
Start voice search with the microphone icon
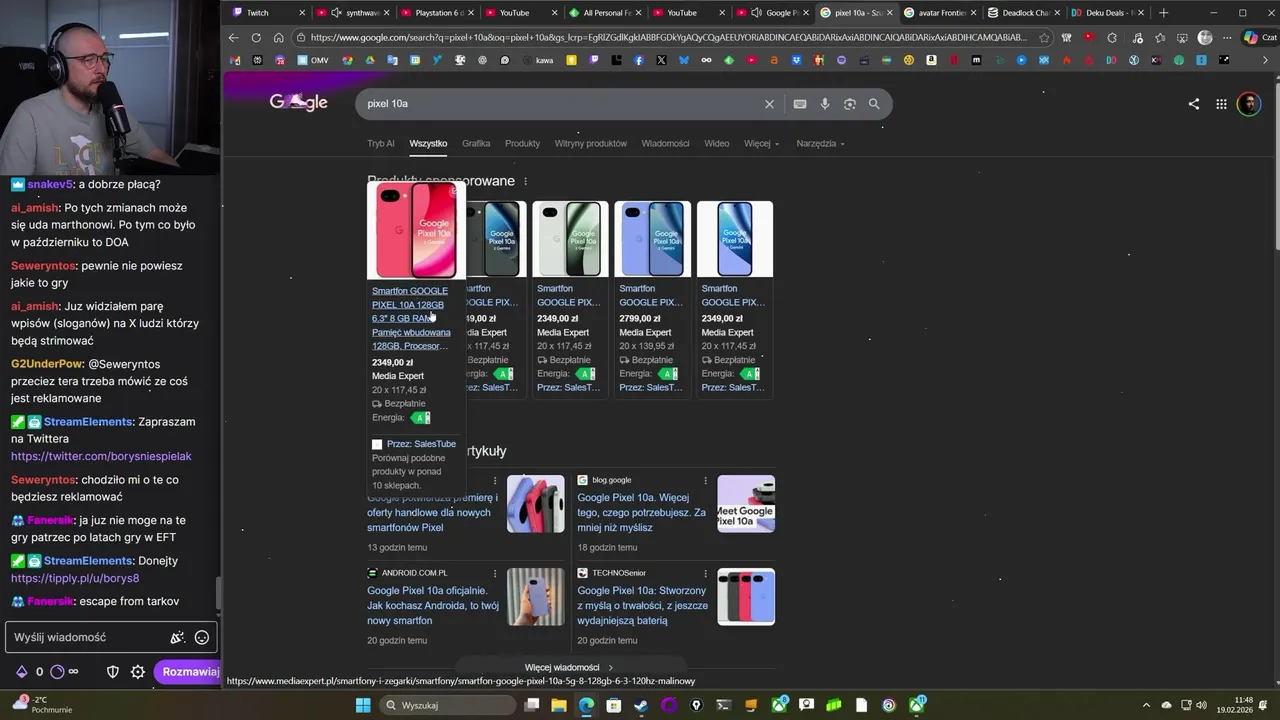pos(825,104)
